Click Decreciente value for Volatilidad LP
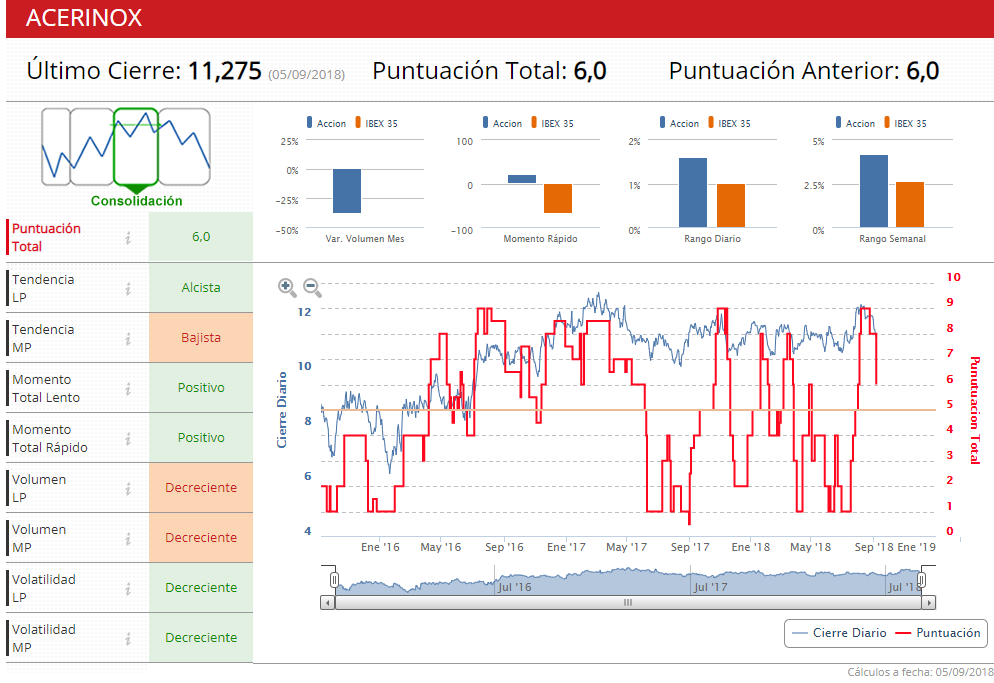The image size is (994, 683). [201, 588]
